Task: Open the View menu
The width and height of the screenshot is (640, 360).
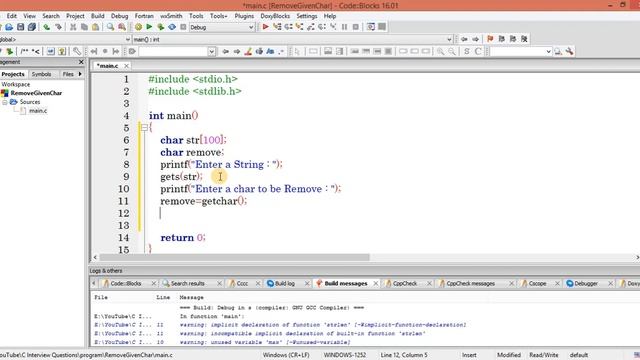Action: click(29, 16)
